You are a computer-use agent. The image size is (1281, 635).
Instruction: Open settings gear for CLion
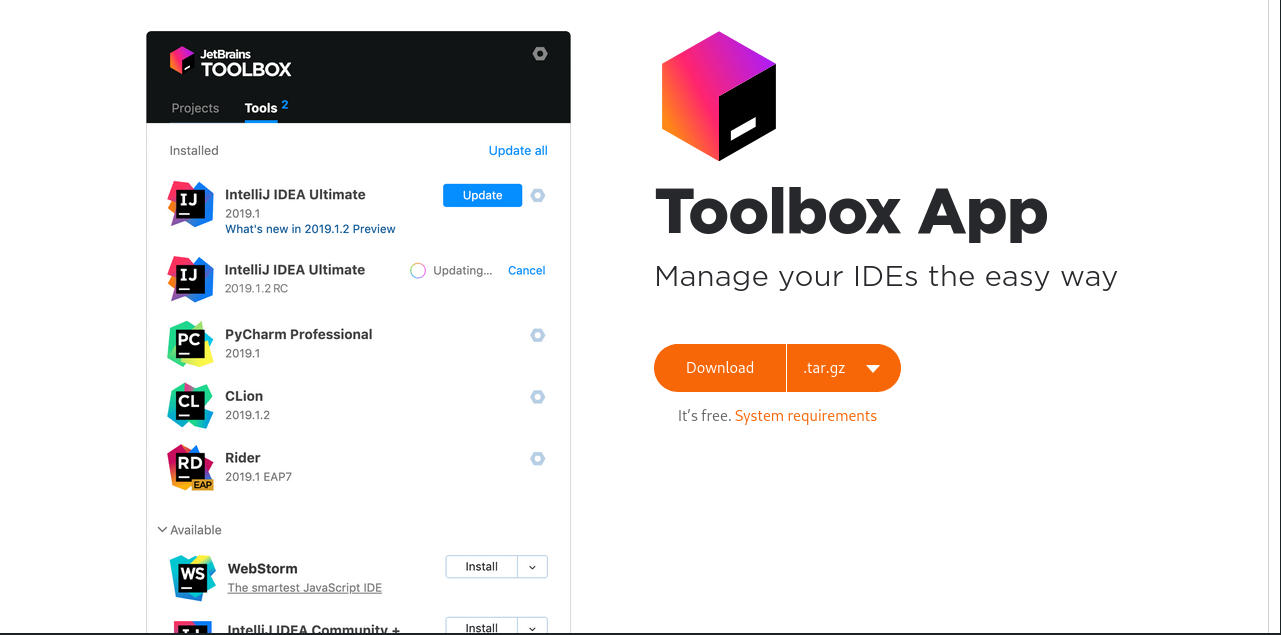(538, 397)
